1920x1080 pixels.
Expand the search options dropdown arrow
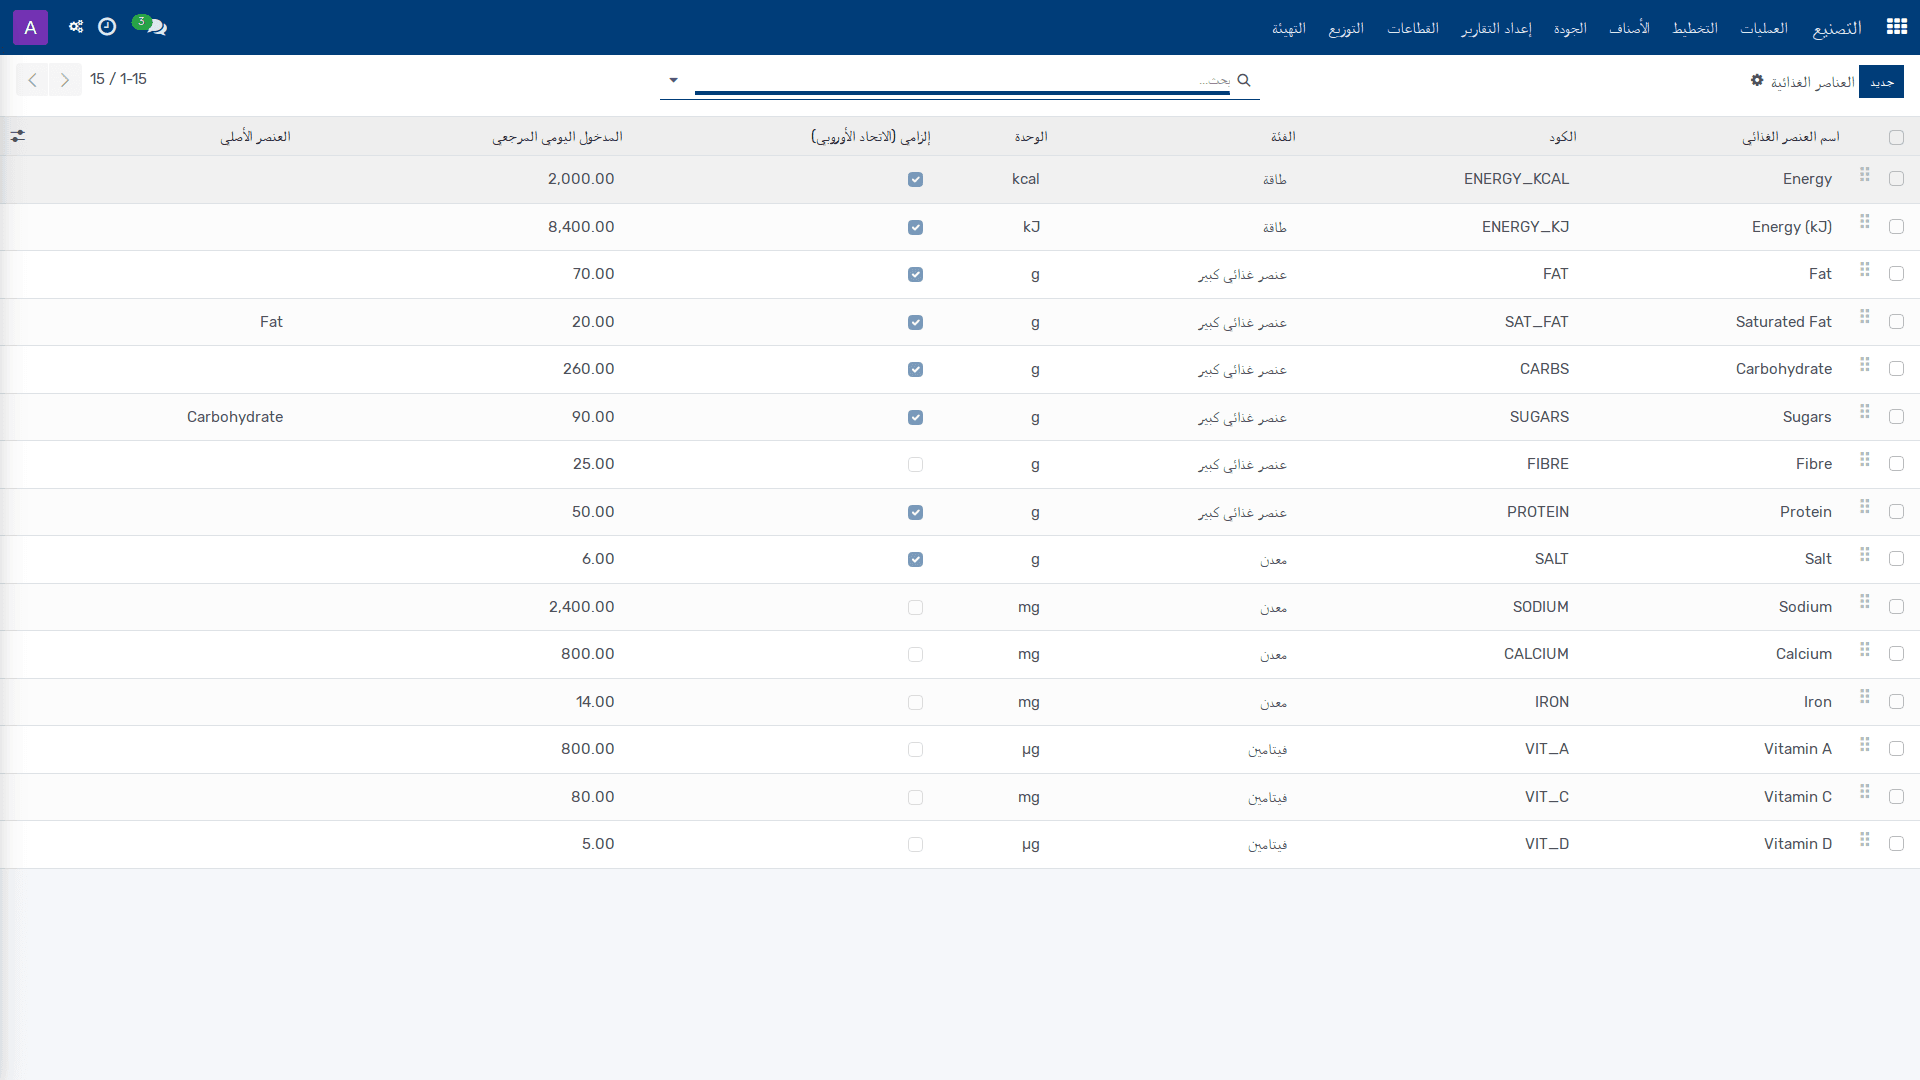coord(674,80)
